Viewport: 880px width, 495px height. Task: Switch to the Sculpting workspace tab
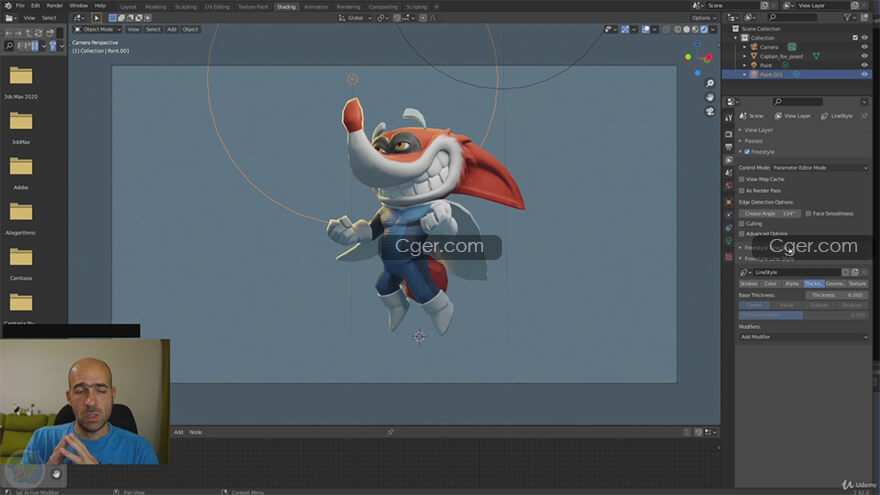185,7
